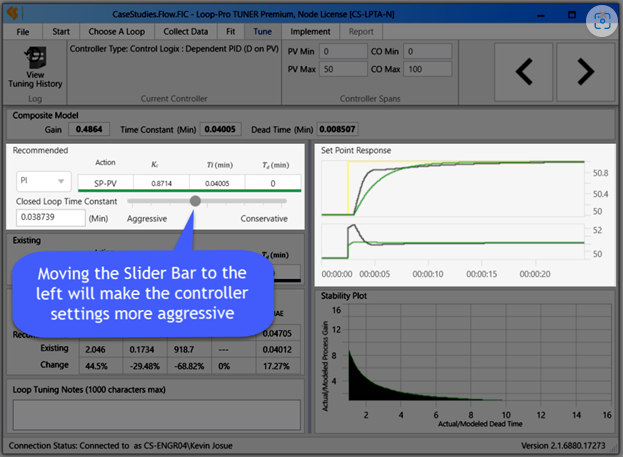Click the value 0.04705 in the table
This screenshot has height=457, width=623.
[x=277, y=333]
